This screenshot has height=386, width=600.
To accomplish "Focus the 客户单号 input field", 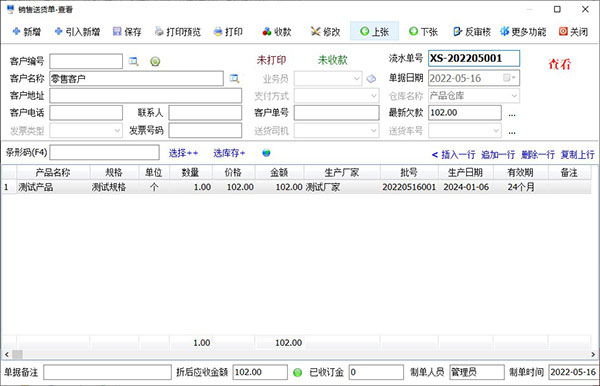I will [x=336, y=113].
